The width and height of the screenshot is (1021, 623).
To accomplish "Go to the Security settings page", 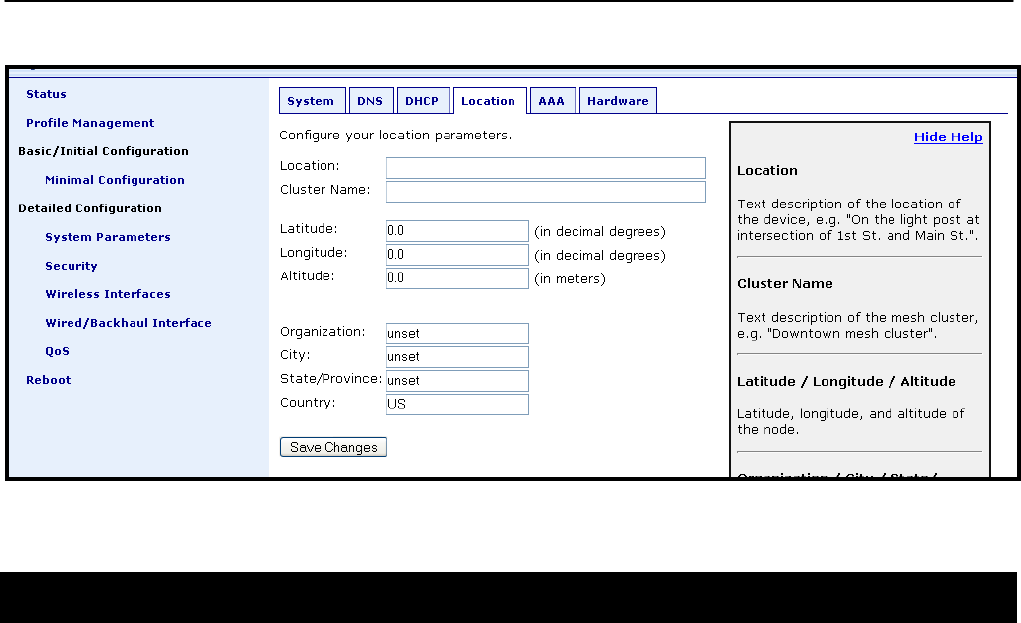I will 71,266.
